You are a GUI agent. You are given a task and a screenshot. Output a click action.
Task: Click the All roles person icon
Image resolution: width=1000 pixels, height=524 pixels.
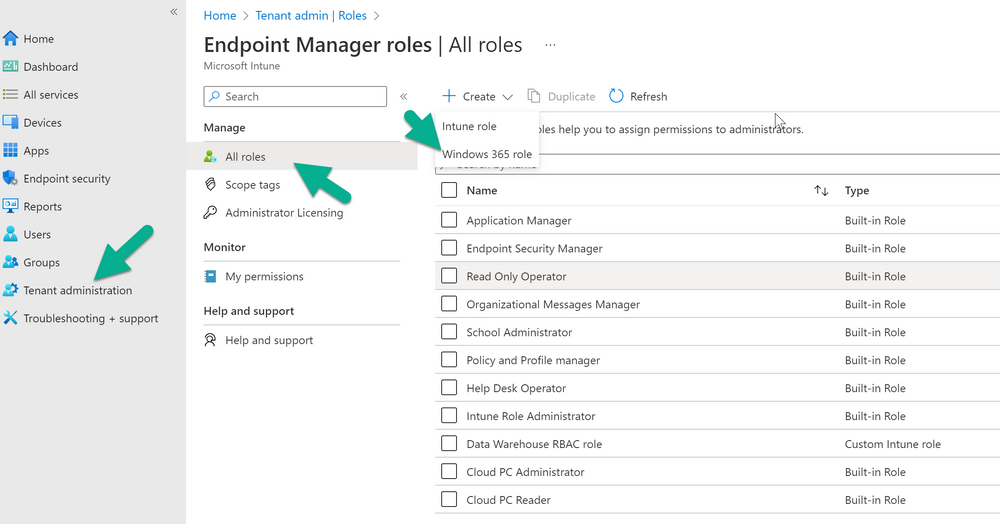[x=210, y=156]
